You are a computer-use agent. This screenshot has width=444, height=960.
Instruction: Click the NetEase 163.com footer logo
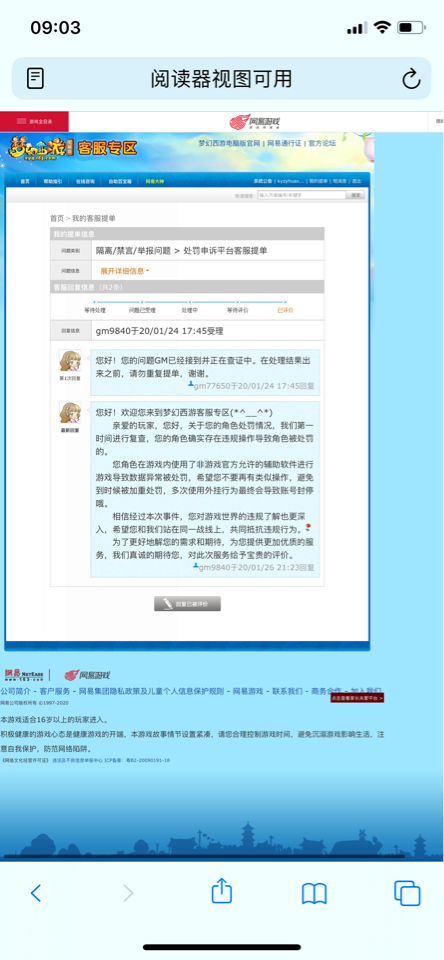pos(24,675)
